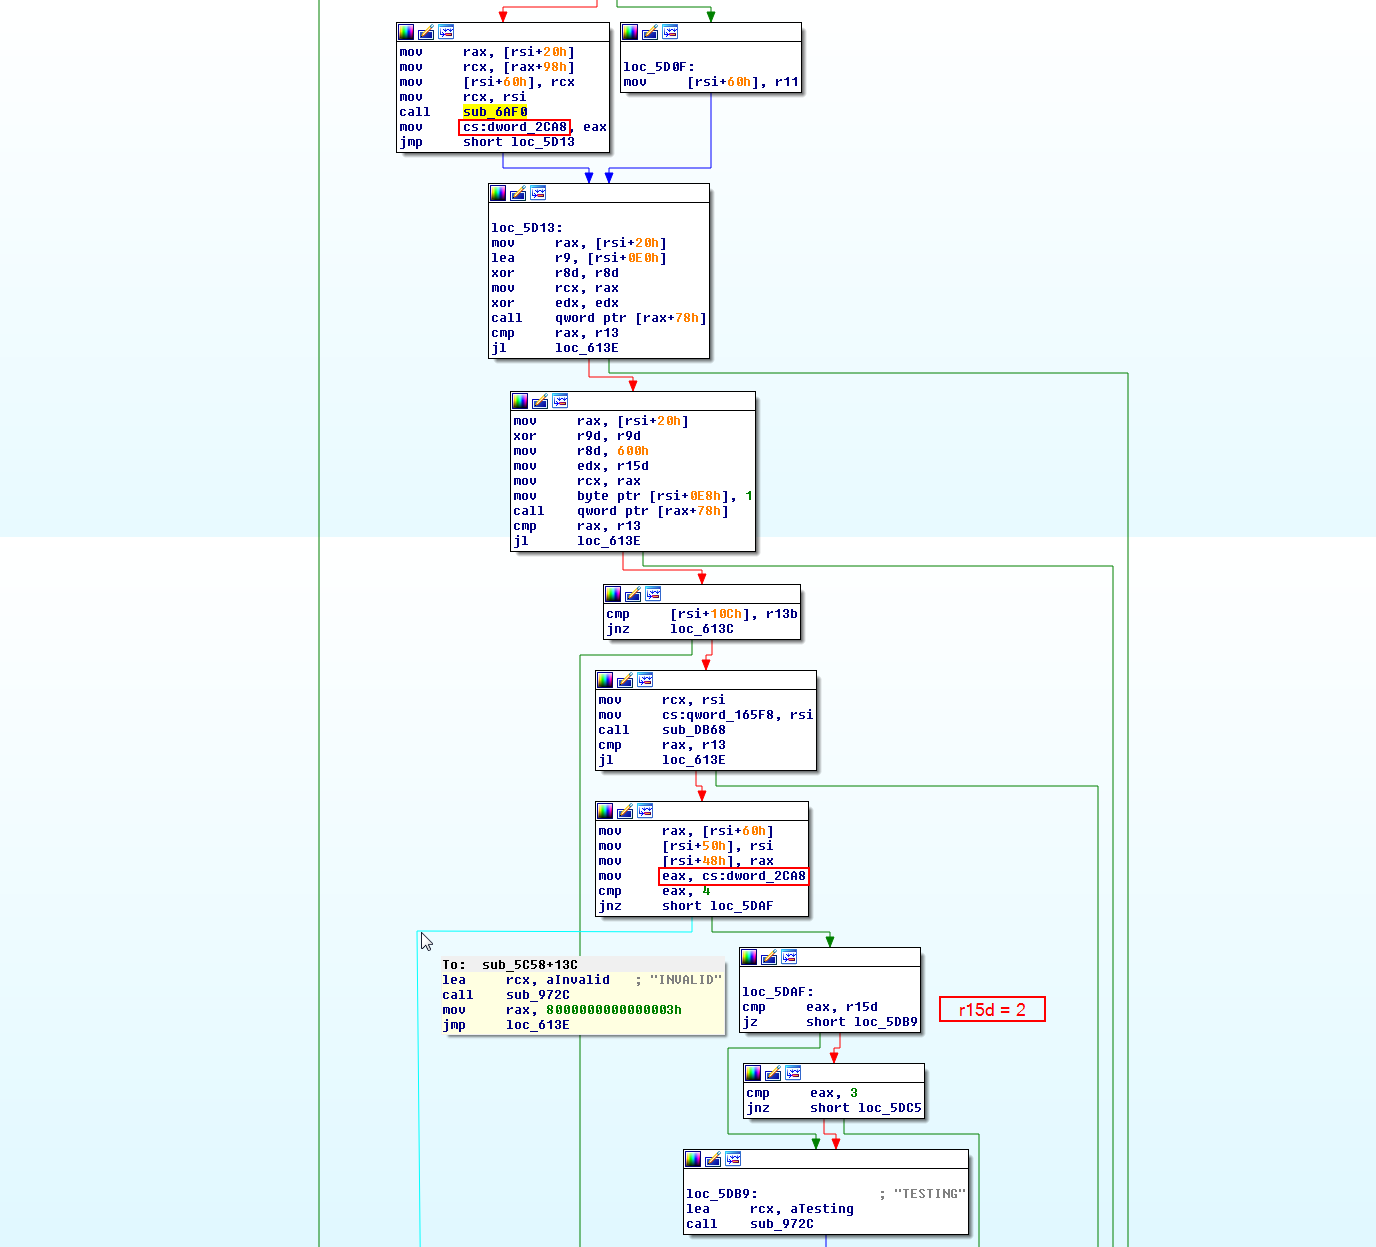Click the loc_5D13: label
The width and height of the screenshot is (1376, 1247).
[527, 228]
